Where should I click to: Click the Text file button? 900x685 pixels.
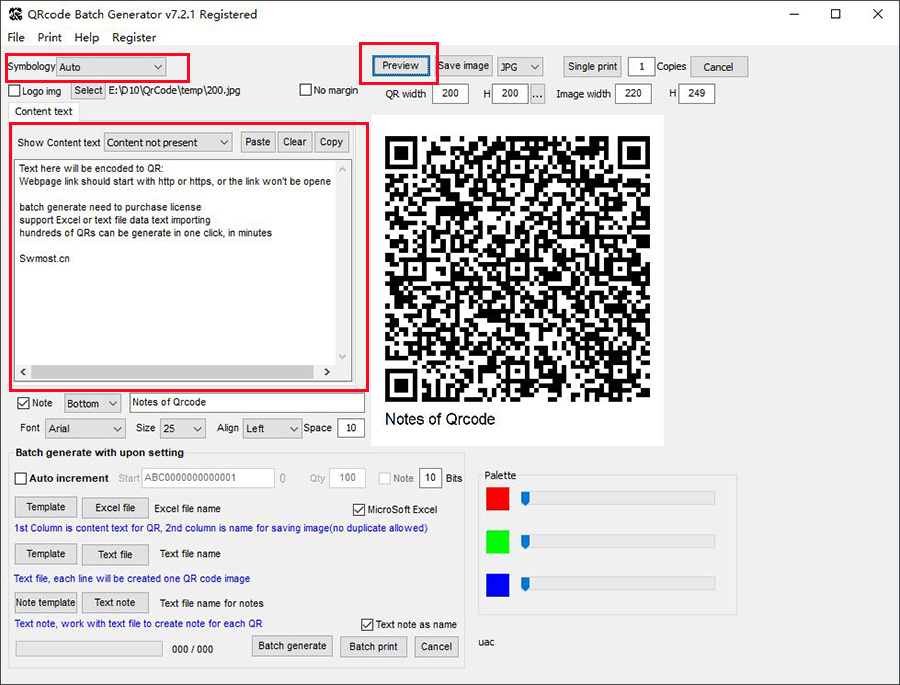click(x=115, y=555)
